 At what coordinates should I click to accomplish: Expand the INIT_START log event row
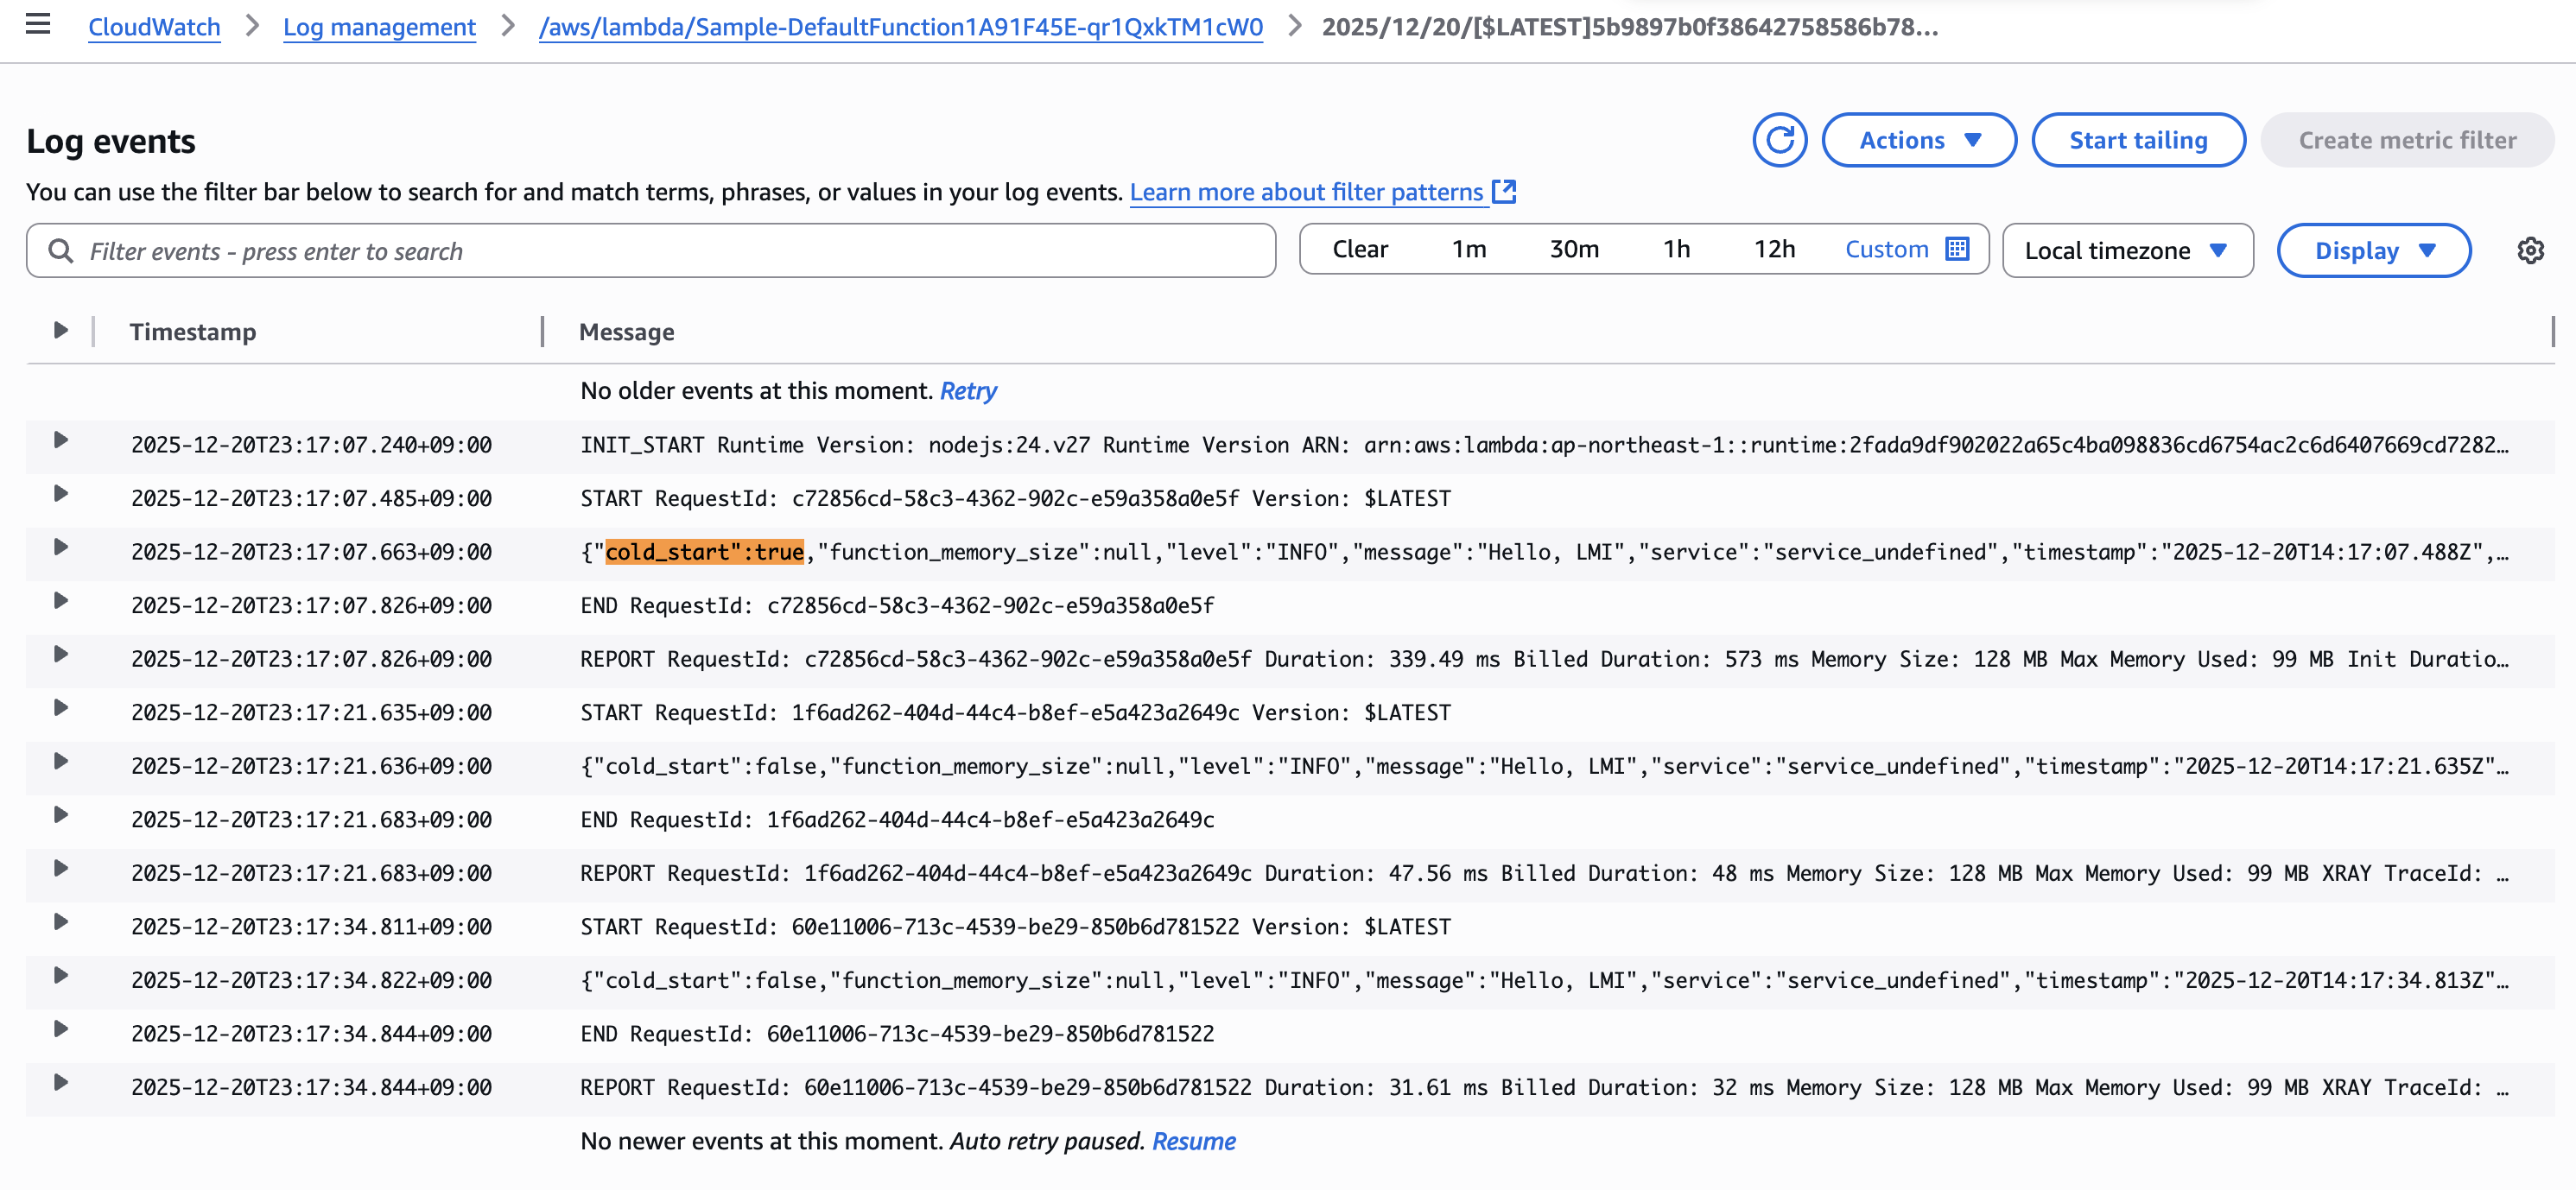pos(60,441)
